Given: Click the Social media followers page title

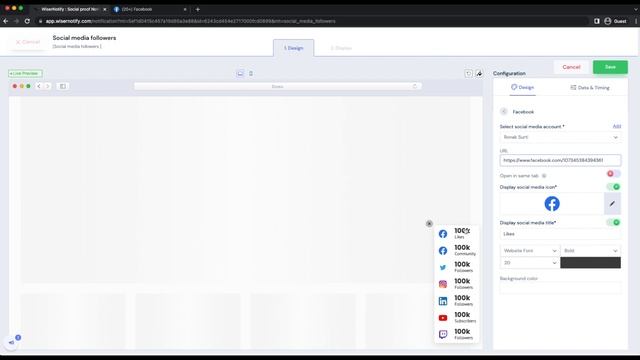Looking at the screenshot, I should point(84,38).
